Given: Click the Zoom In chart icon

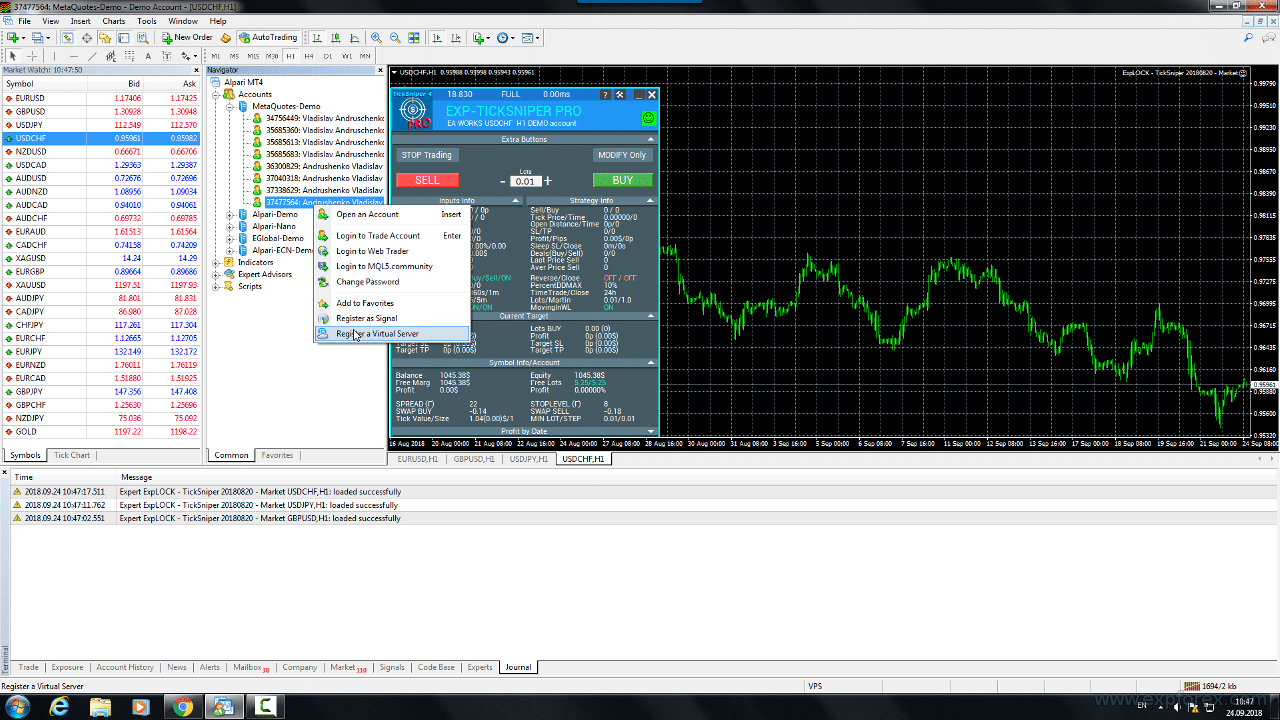Looking at the screenshot, I should [376, 37].
